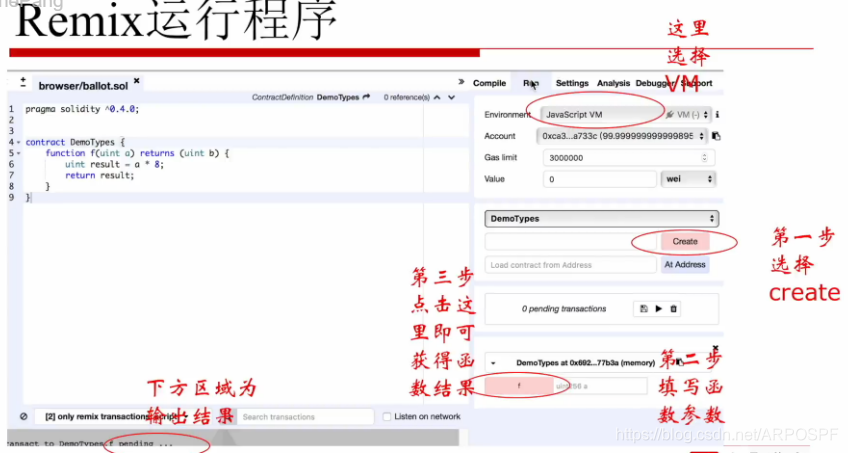848x453 pixels.
Task: Click the Create button
Action: [x=685, y=242]
